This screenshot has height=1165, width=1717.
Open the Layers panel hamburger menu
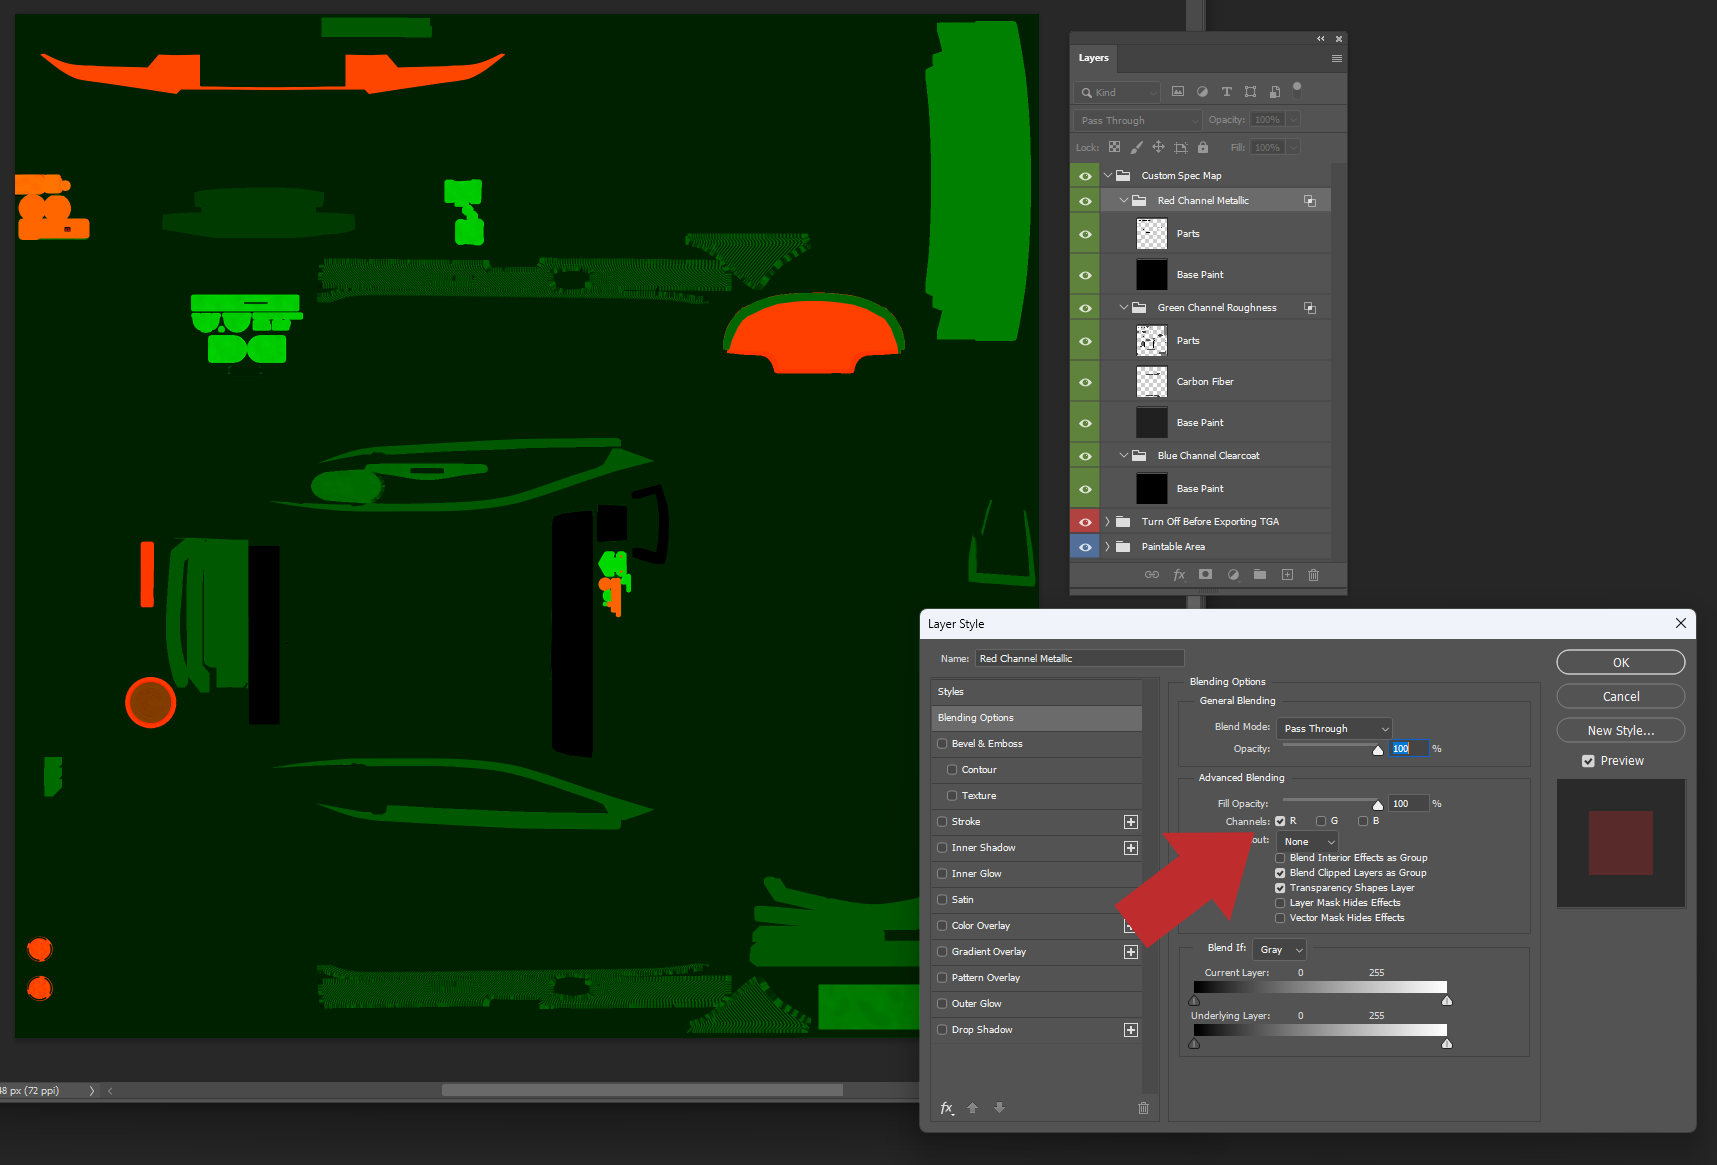(1336, 59)
